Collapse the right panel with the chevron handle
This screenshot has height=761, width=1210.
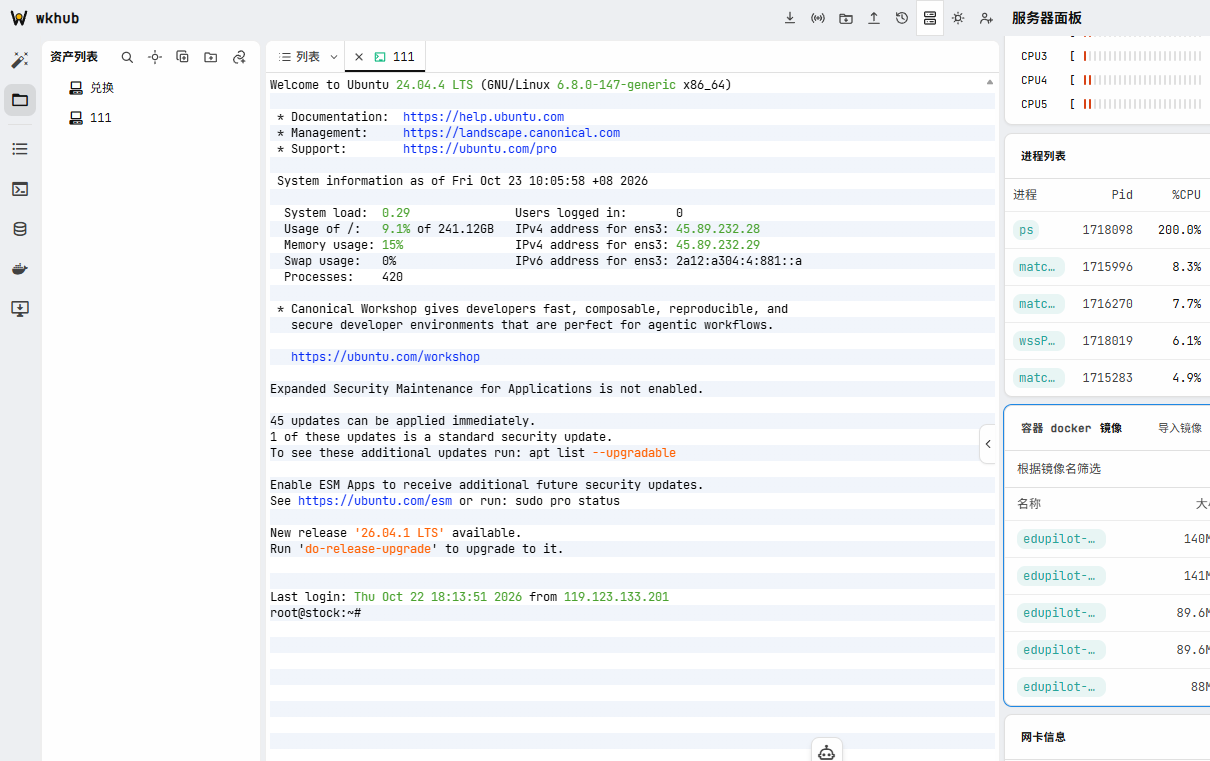(988, 444)
